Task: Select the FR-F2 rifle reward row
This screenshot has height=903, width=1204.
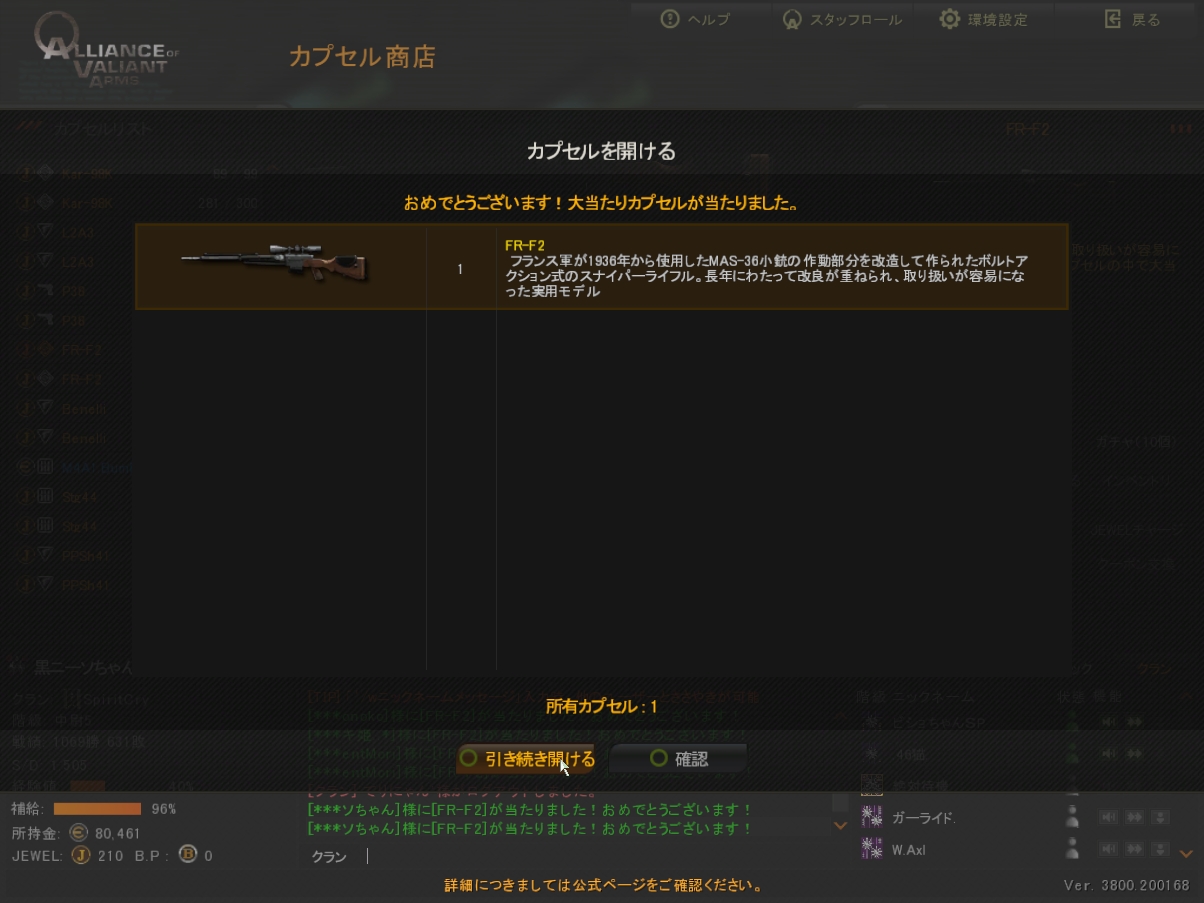Action: [602, 266]
